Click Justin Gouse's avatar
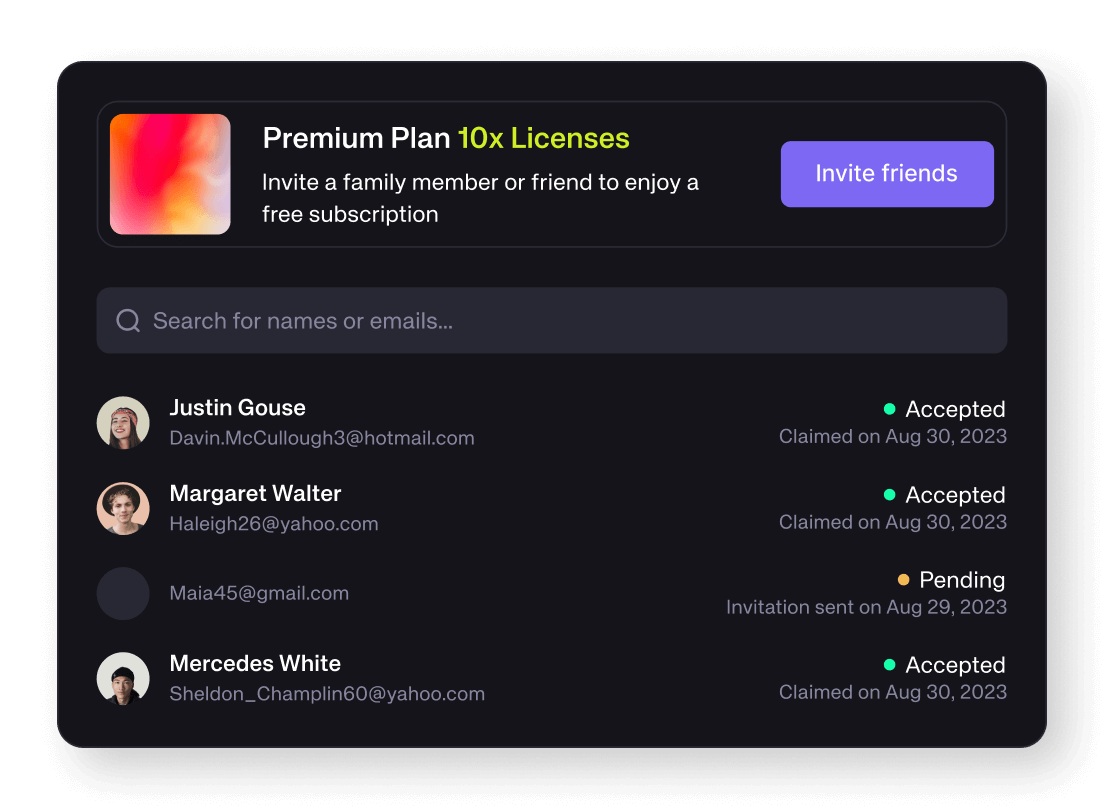Image resolution: width=1110 pixels, height=810 pixels. click(x=123, y=423)
